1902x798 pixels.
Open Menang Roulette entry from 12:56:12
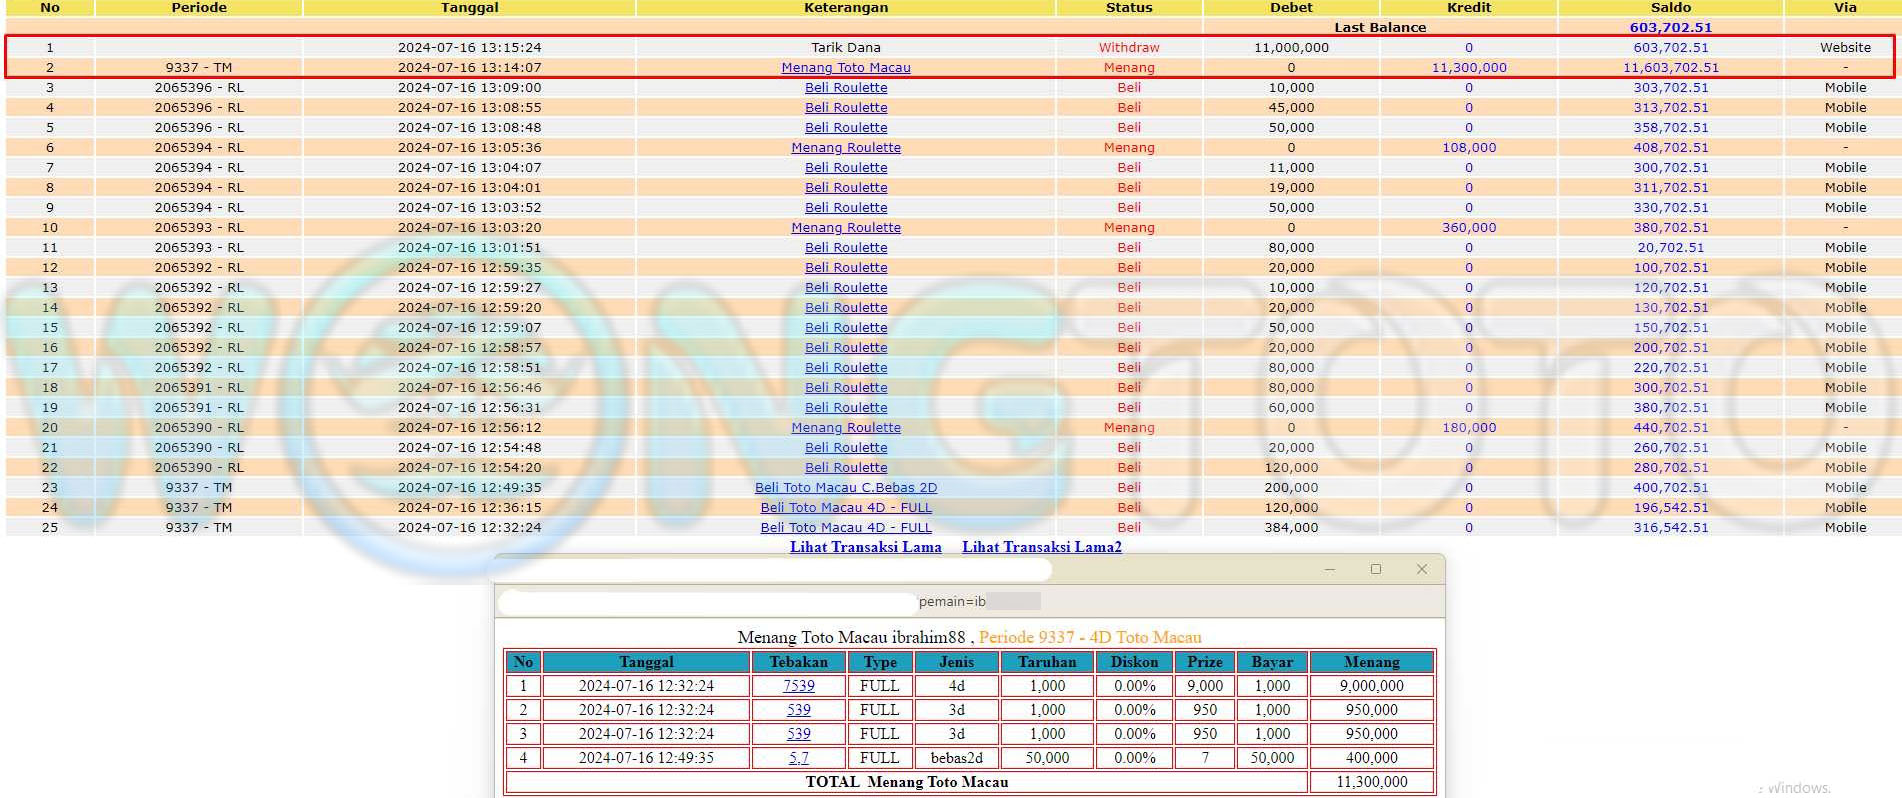coord(845,428)
